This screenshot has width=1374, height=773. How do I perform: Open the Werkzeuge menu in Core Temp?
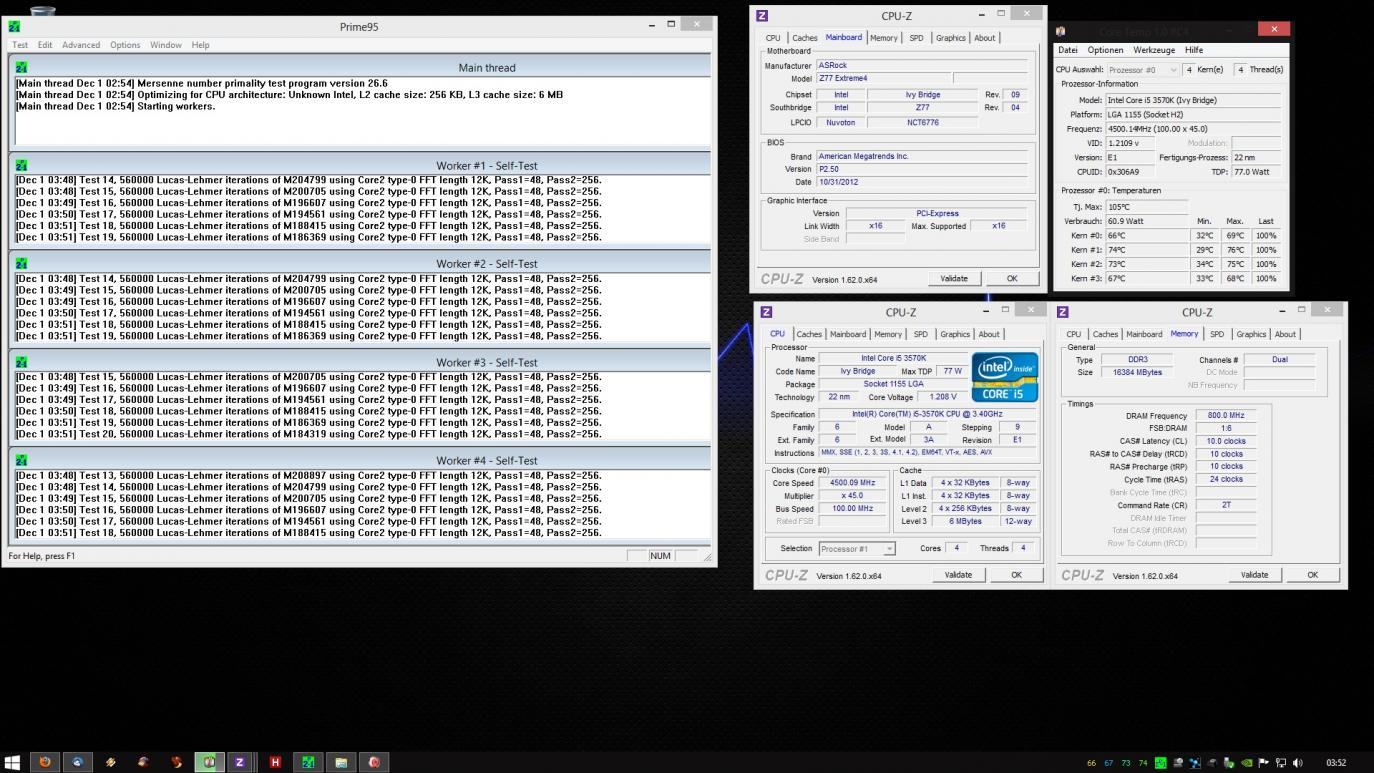[1154, 50]
